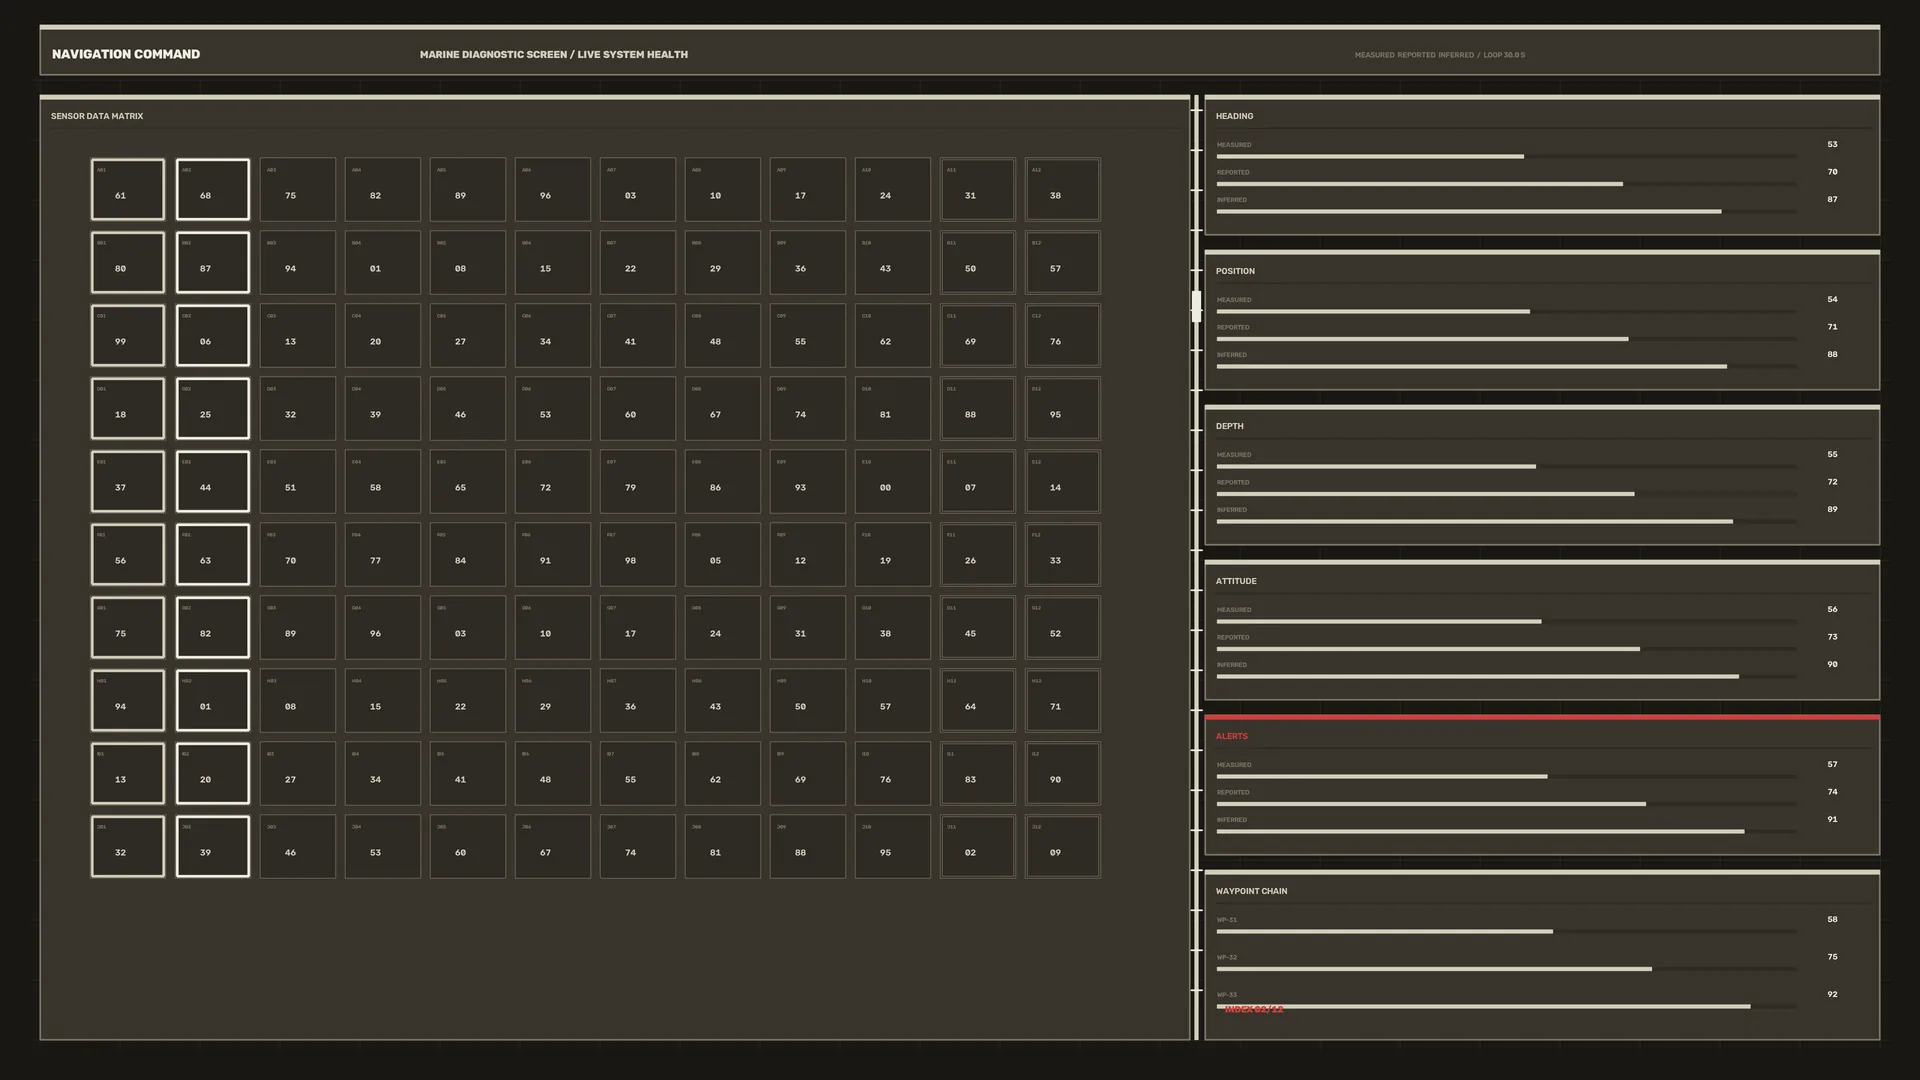The width and height of the screenshot is (1920, 1080).
Task: Select cell E01 reading 37
Action: pyautogui.click(x=127, y=481)
